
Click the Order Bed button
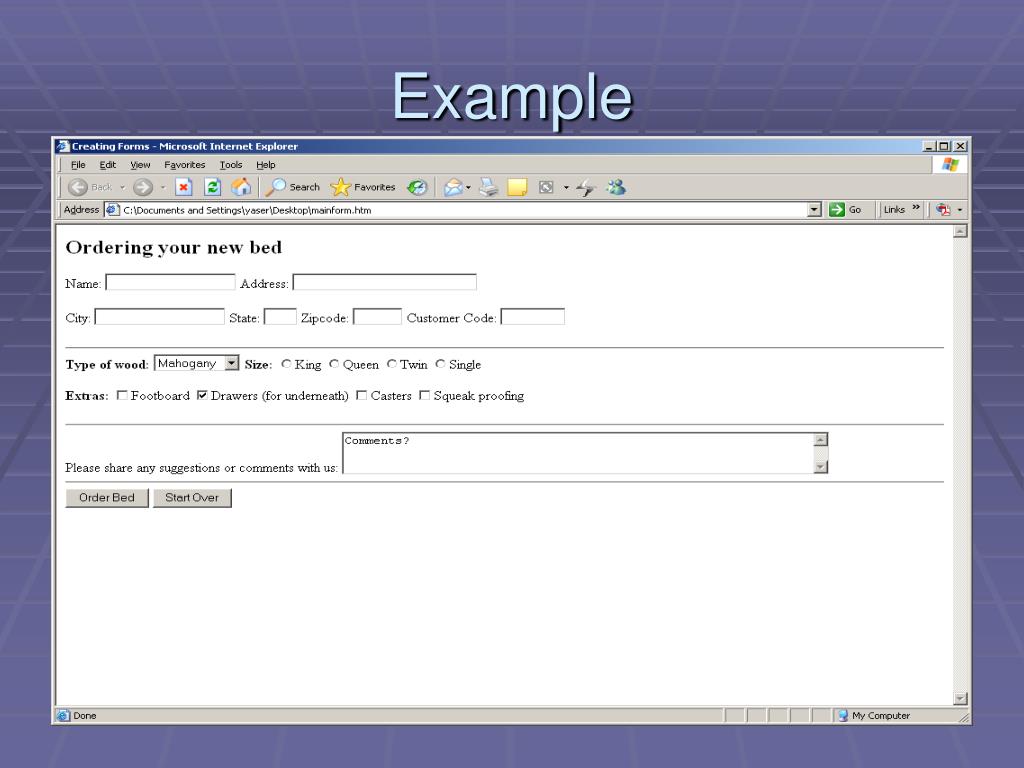pos(107,498)
